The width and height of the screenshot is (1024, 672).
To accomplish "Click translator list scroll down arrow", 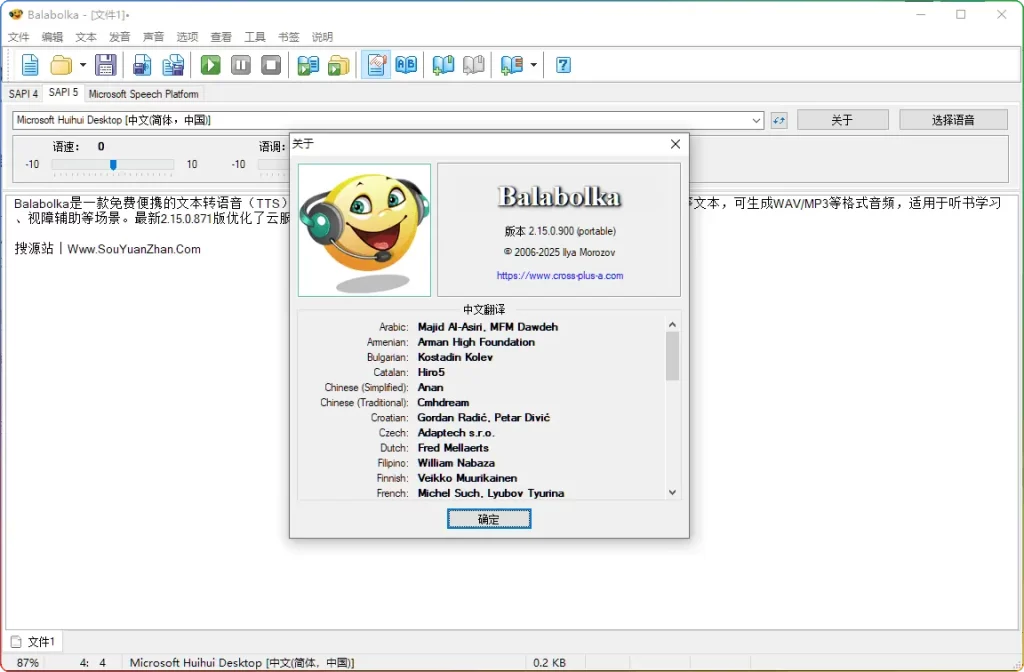I will point(673,493).
